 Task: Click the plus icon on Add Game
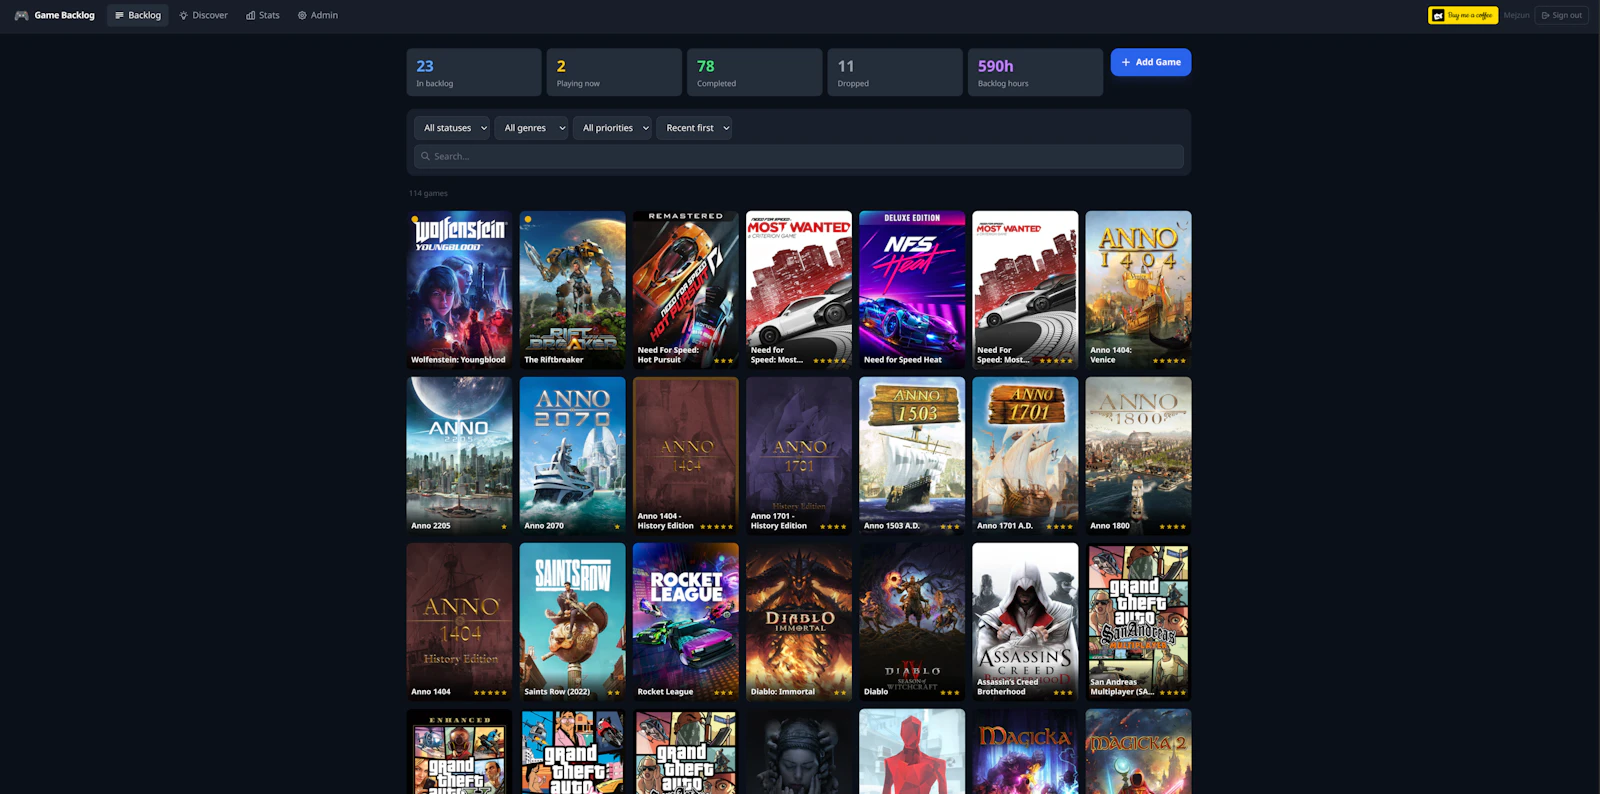coord(1126,62)
